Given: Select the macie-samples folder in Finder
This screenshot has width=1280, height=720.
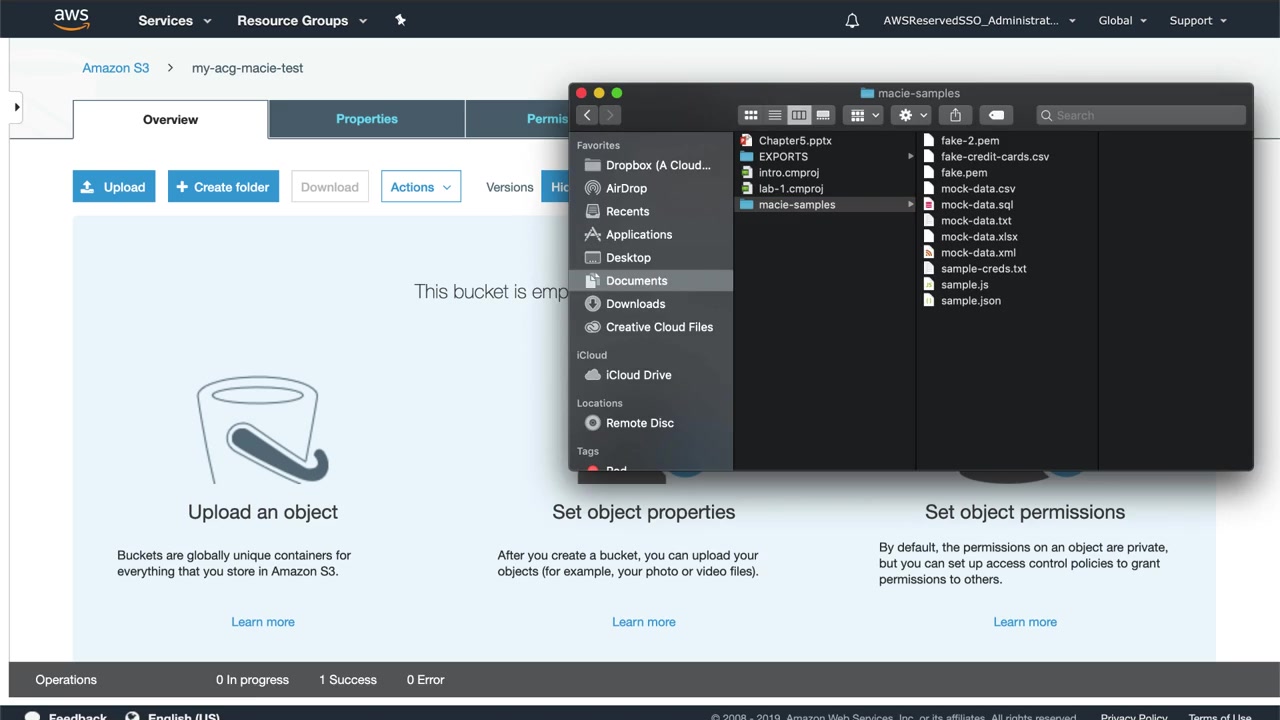Looking at the screenshot, I should (x=825, y=205).
